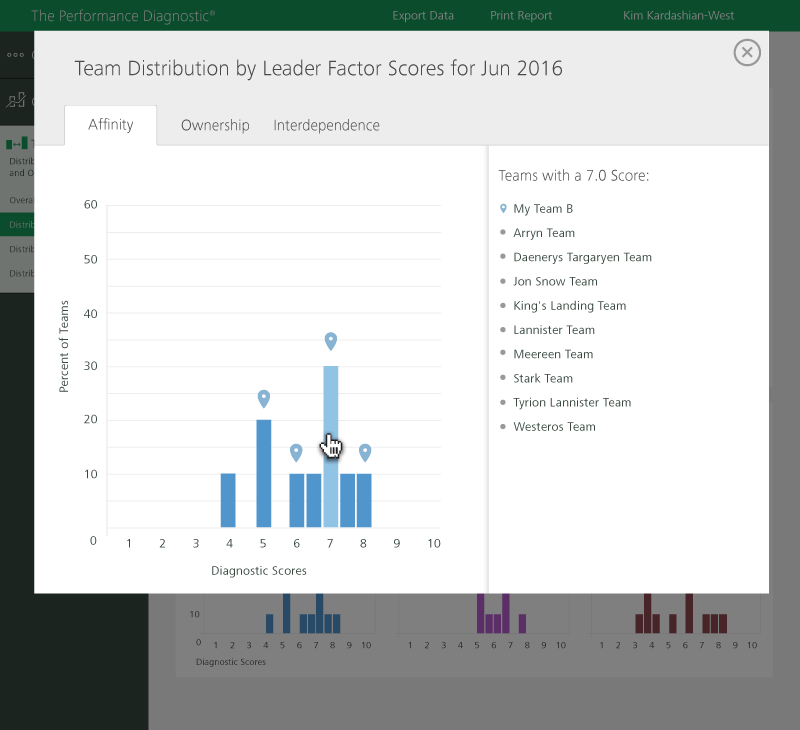Select the highlighted bar at score 7

[331, 446]
